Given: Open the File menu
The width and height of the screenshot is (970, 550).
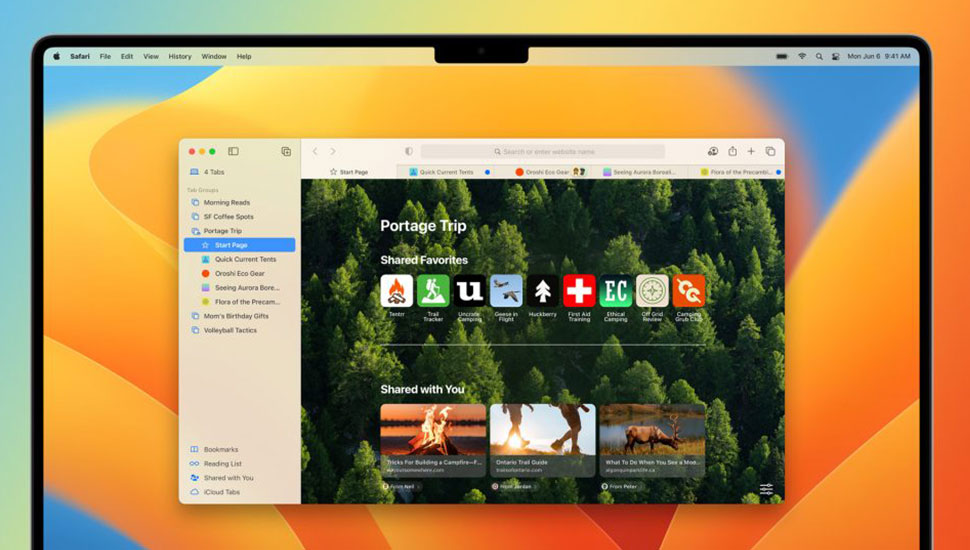Looking at the screenshot, I should tap(106, 56).
